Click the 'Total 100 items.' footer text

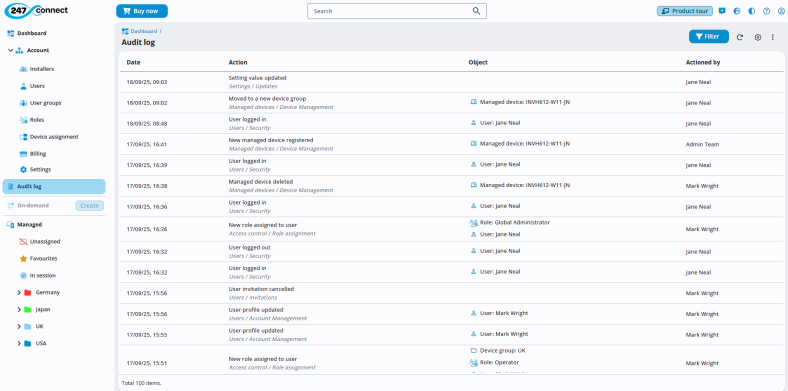tap(141, 383)
